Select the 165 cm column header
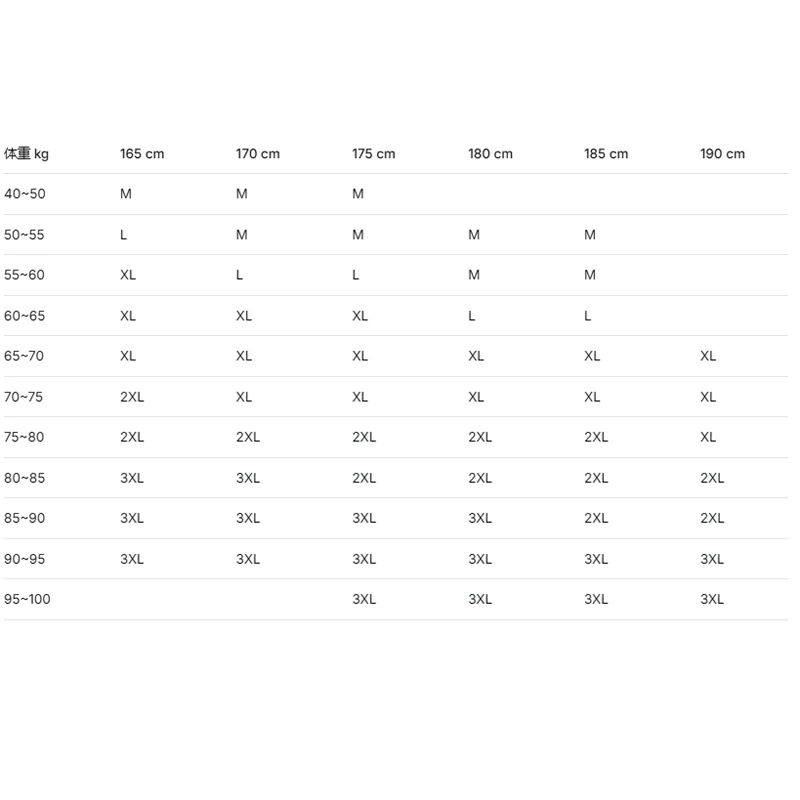 tap(142, 154)
